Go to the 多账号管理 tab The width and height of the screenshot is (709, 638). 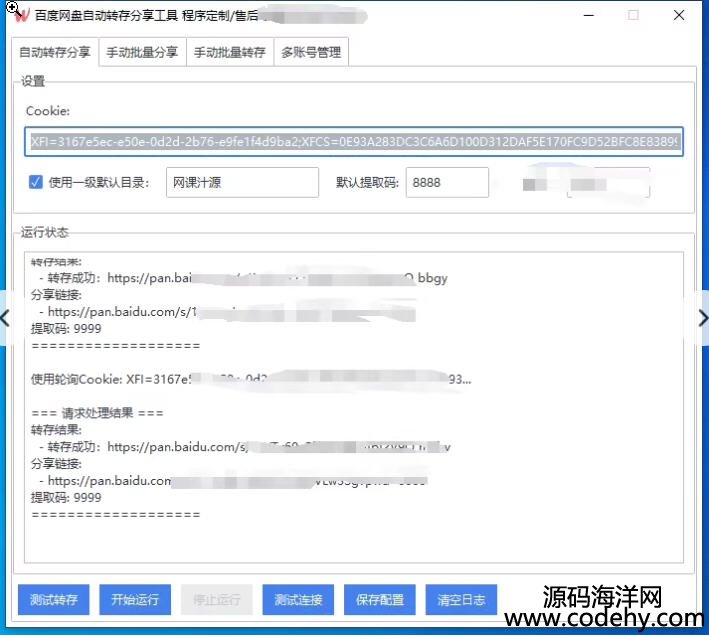311,53
